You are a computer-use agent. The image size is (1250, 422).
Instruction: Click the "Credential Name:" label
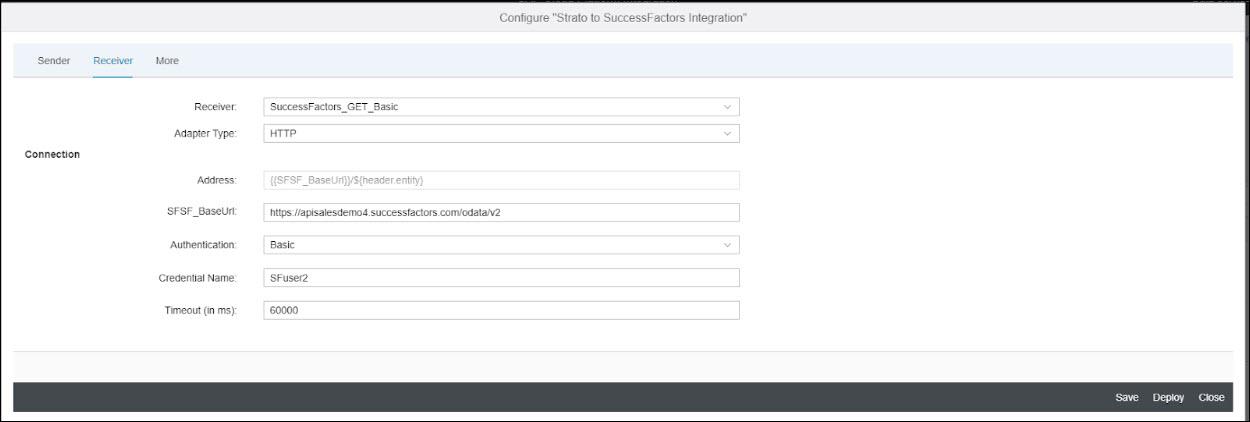pyautogui.click(x=197, y=277)
